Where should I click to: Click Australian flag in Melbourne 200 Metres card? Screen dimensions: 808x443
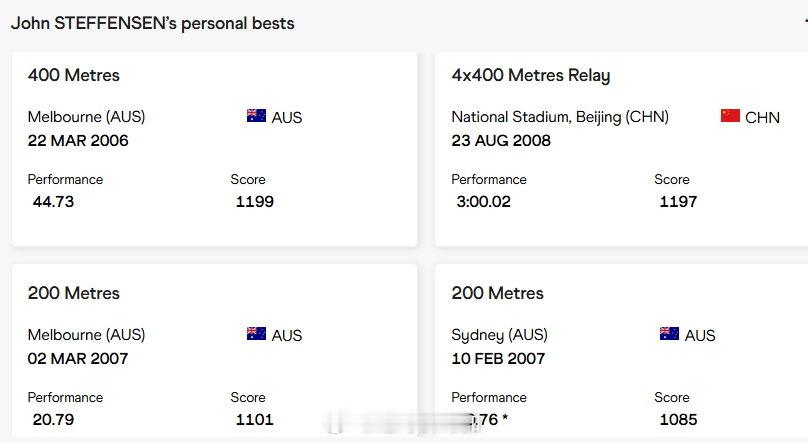click(256, 333)
